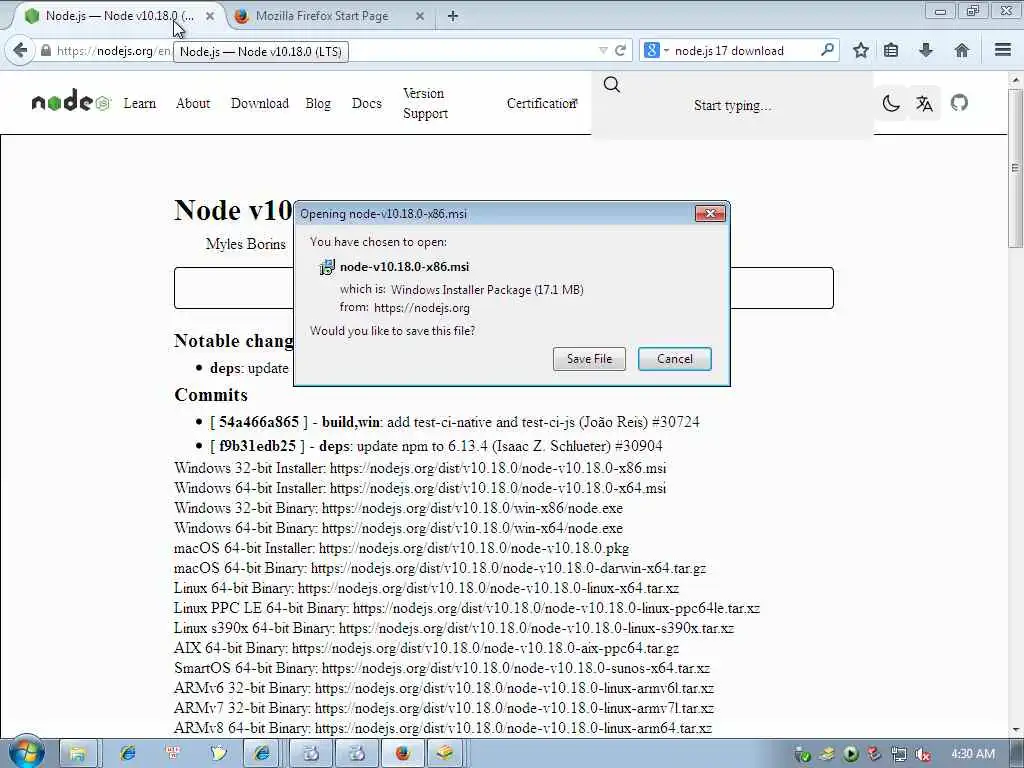Screen dimensions: 1024x768
Task: Click the Windows 32-bit Installer URL text
Action: (498, 468)
